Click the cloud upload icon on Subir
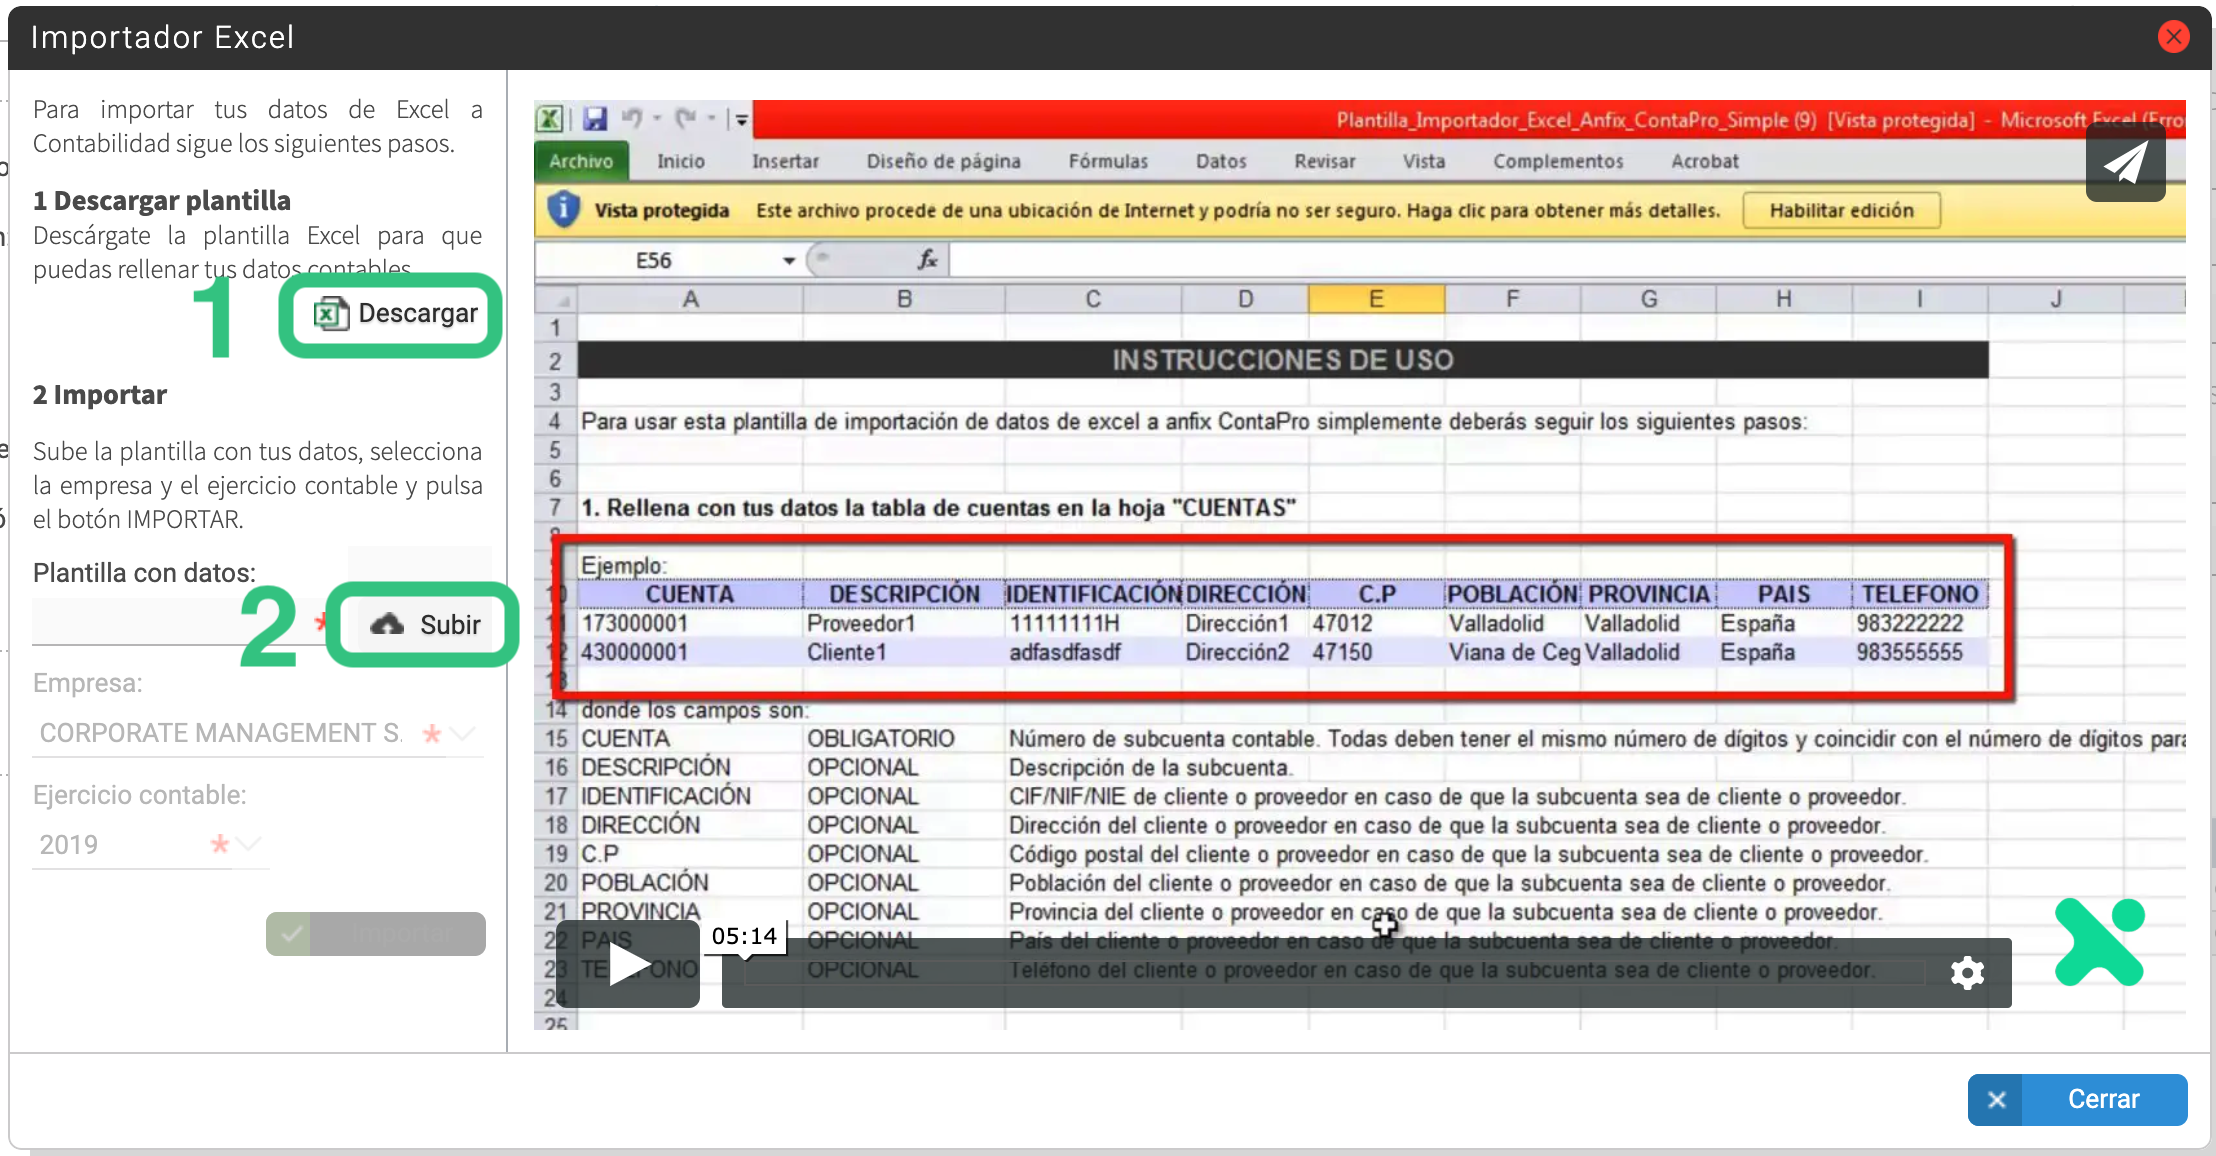2216x1156 pixels. 387,625
